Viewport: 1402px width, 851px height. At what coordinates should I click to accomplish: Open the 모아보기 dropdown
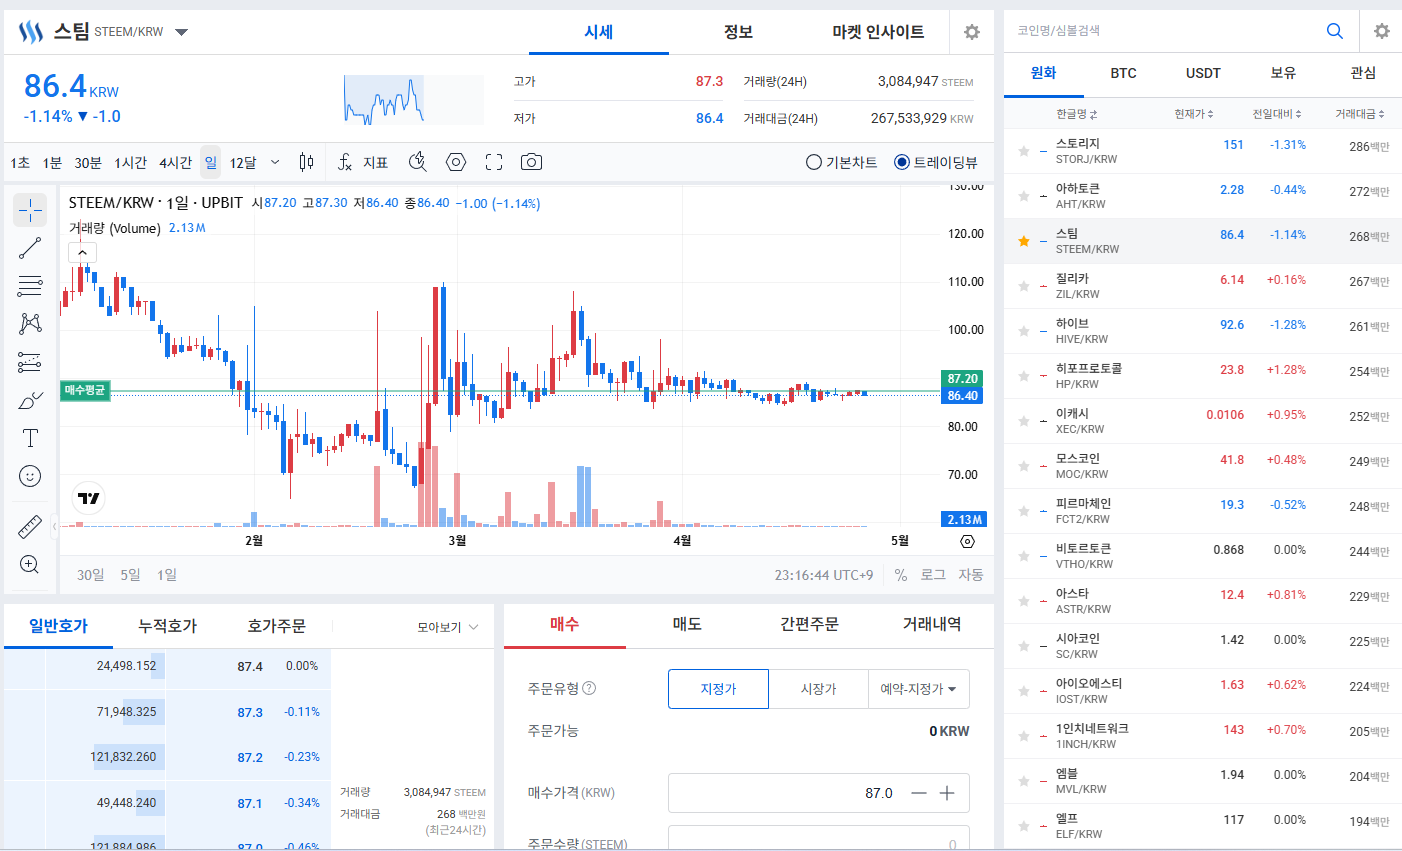[448, 627]
